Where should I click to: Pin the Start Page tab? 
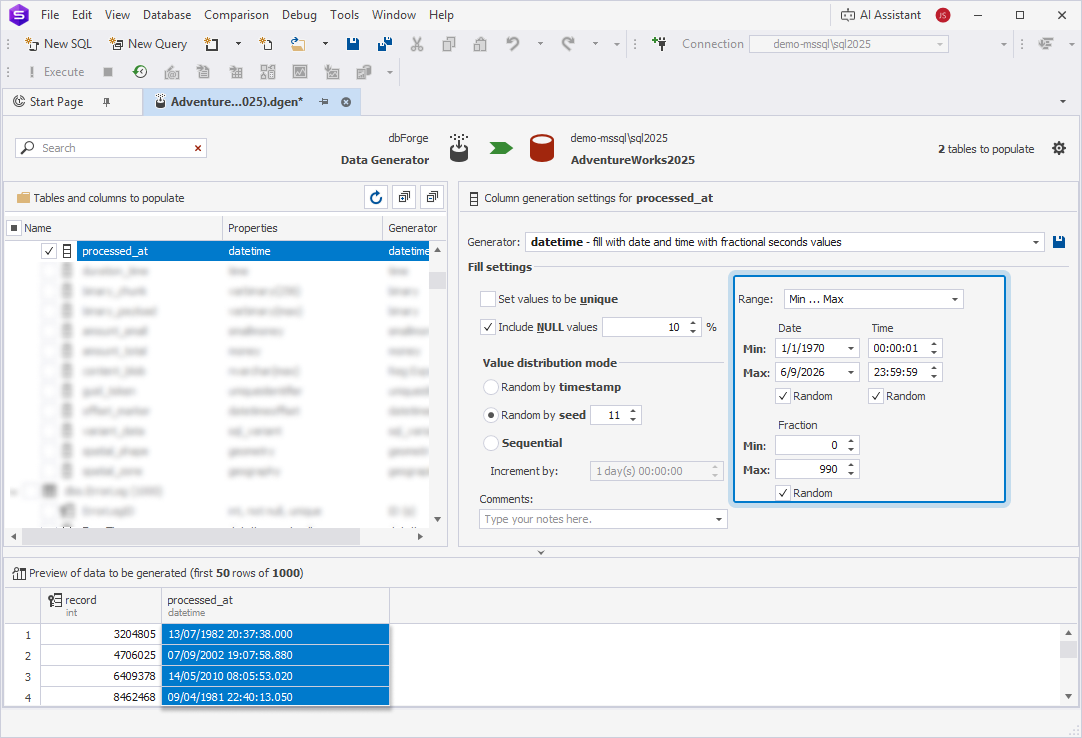[106, 101]
